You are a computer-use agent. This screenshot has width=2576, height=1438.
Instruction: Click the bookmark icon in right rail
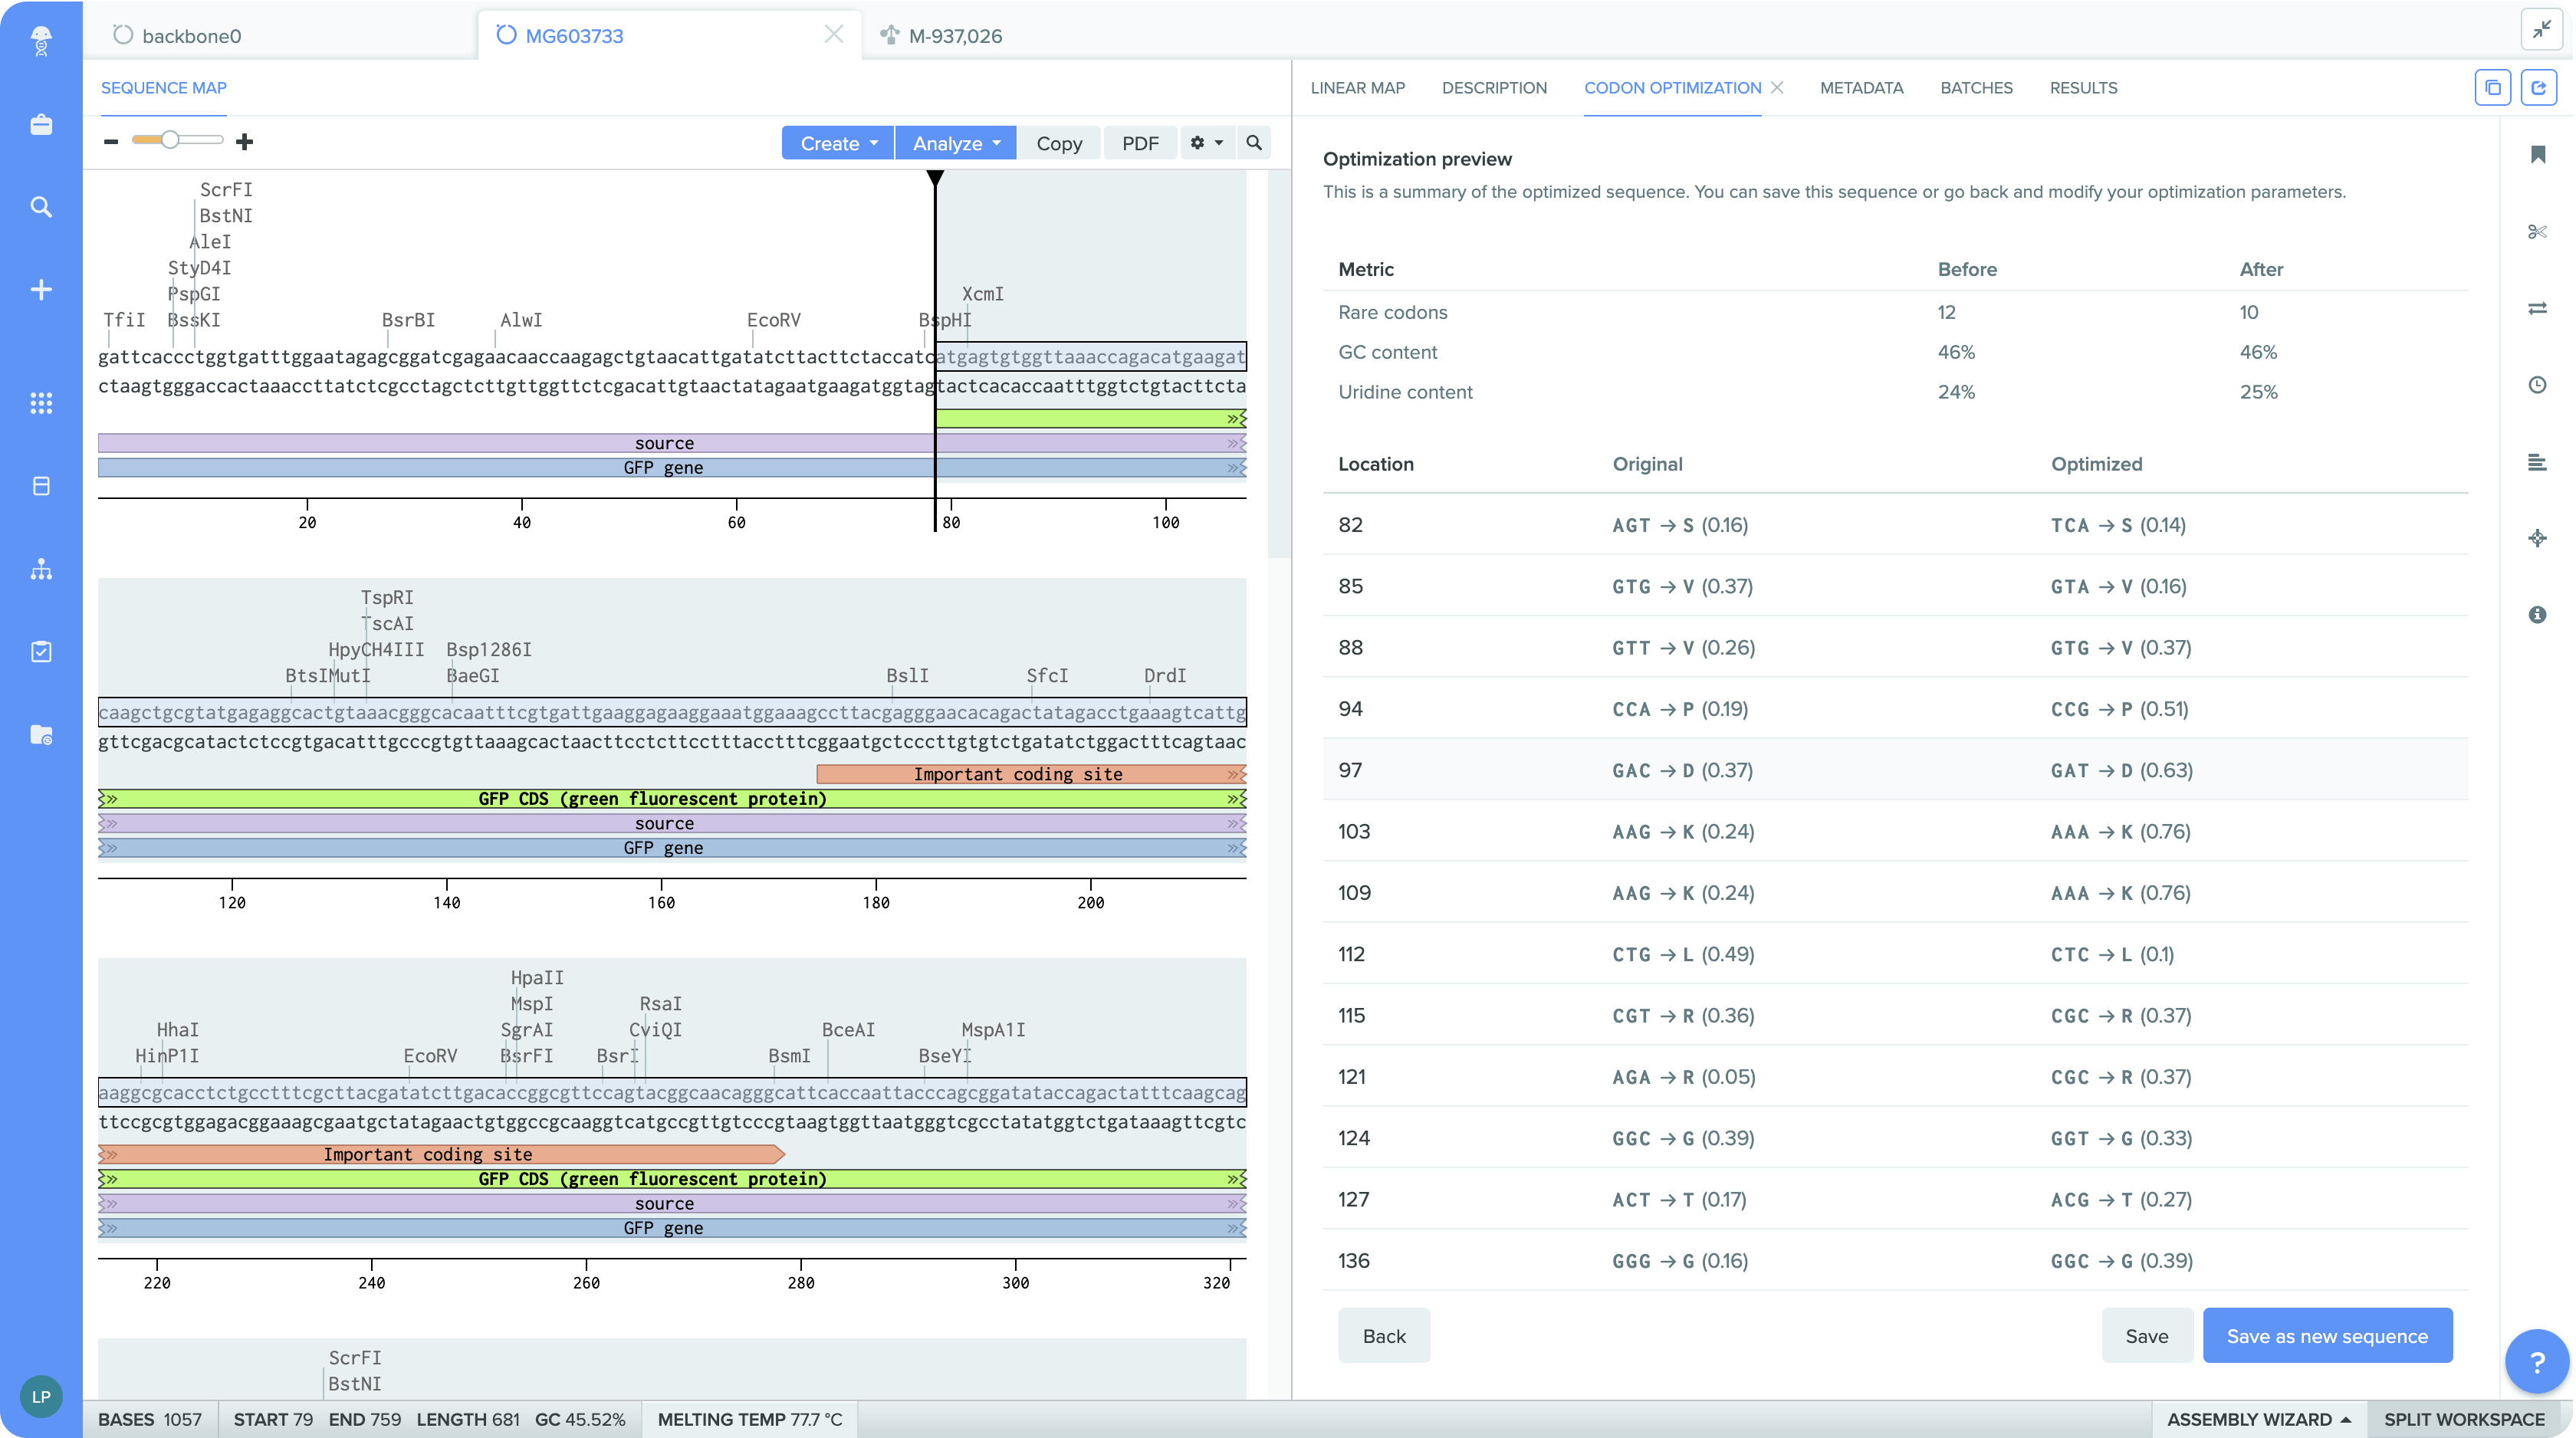(x=2537, y=154)
